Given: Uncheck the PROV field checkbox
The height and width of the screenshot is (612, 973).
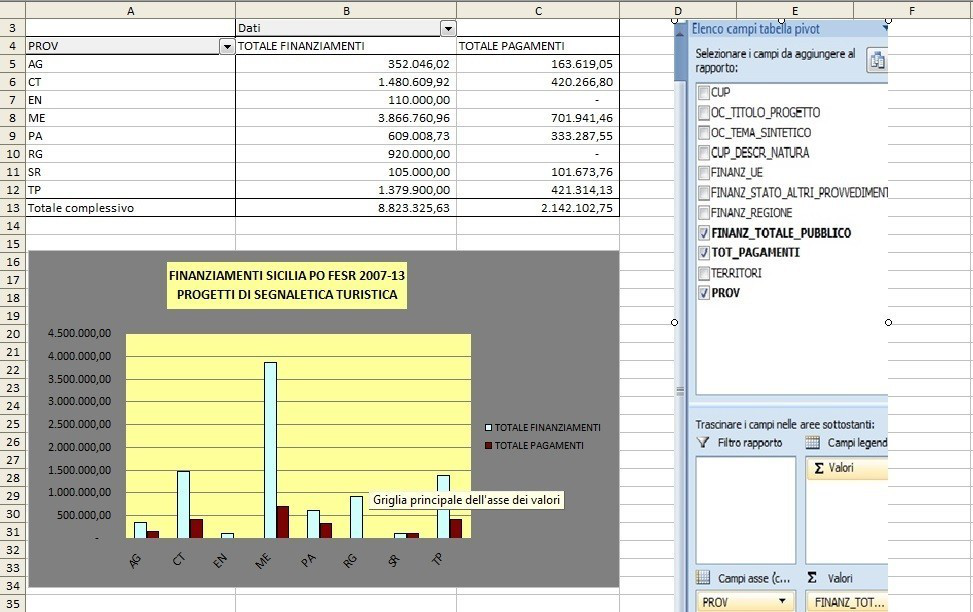Looking at the screenshot, I should pyautogui.click(x=704, y=293).
